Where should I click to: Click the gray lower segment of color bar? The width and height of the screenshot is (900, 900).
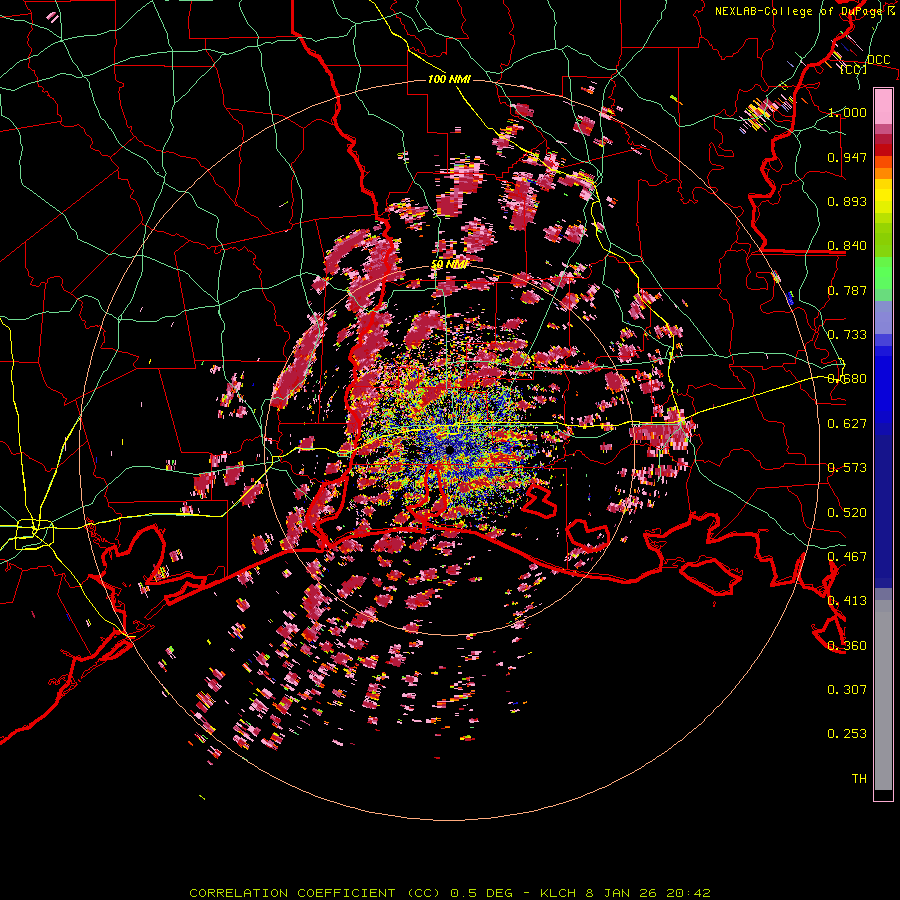[883, 695]
